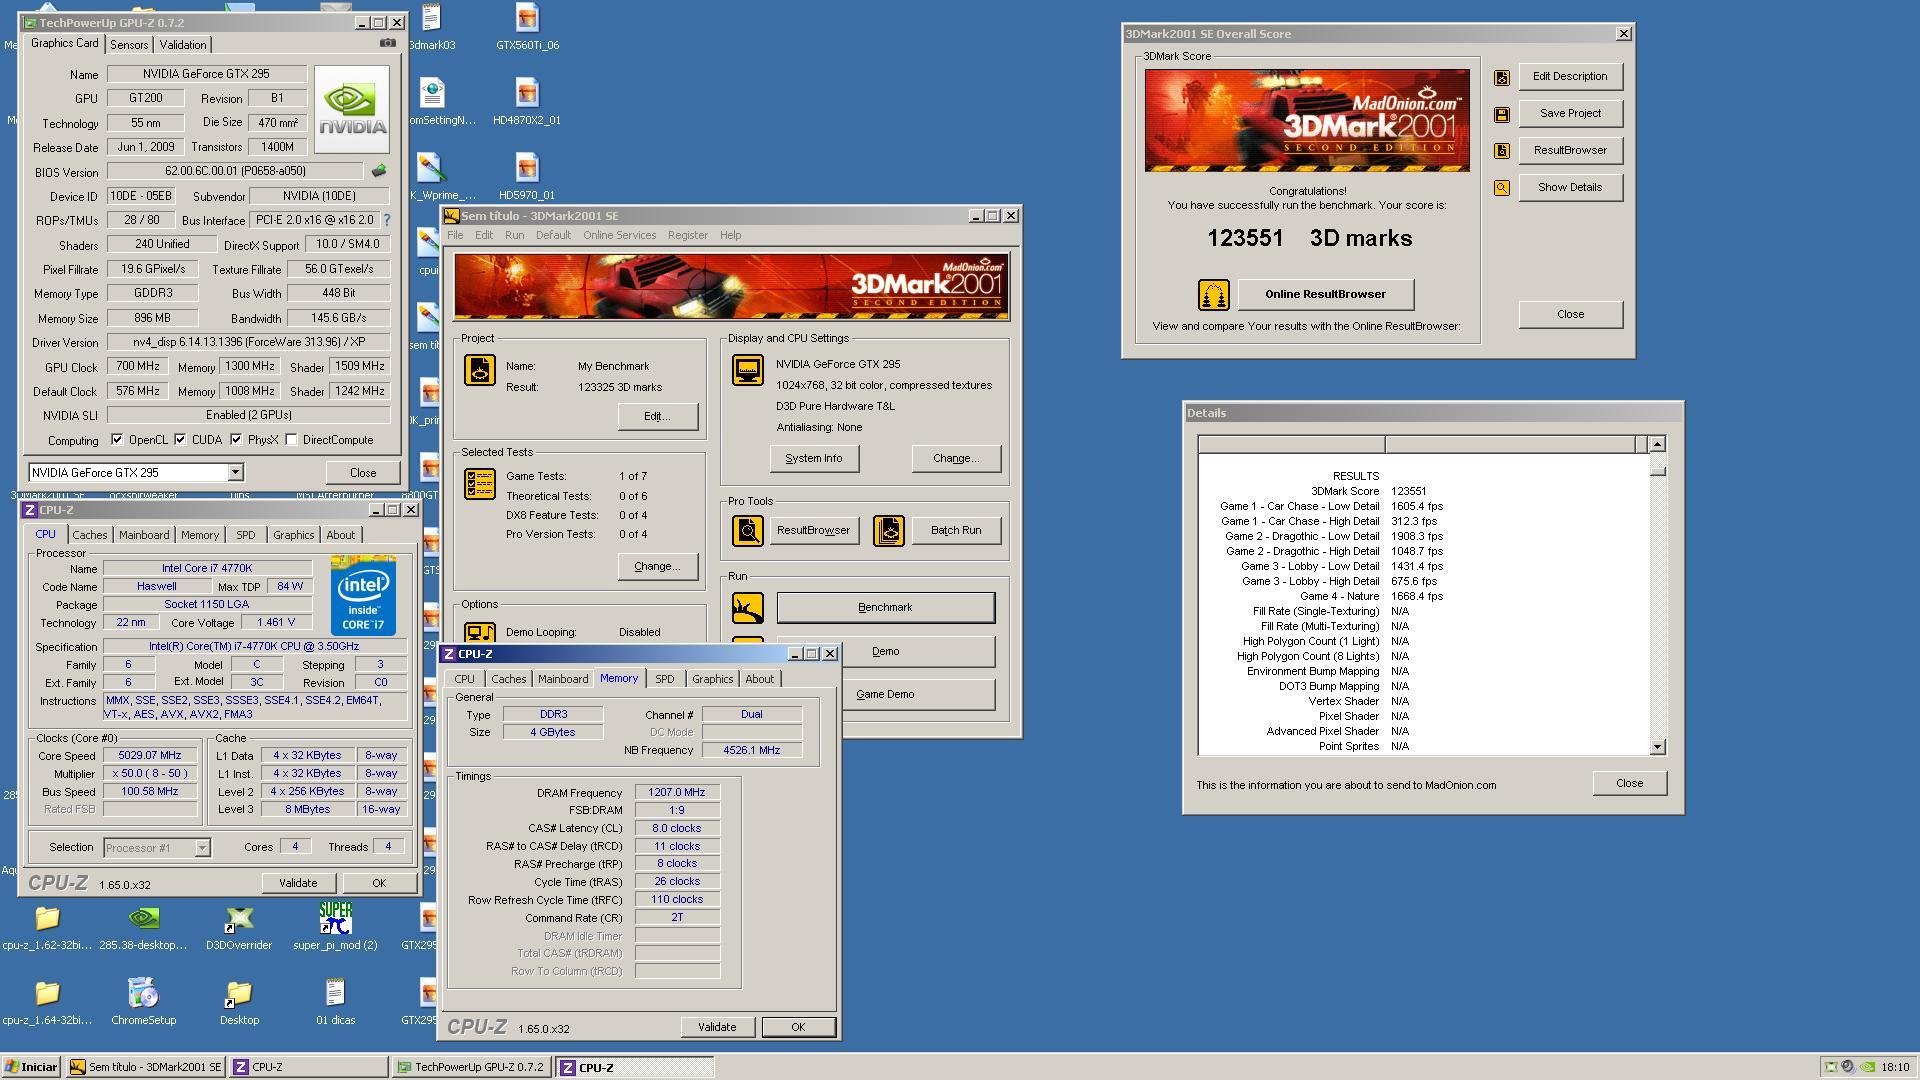Image resolution: width=1920 pixels, height=1080 pixels.
Task: Open the Run menu in 3DMark2001
Action: 514,236
